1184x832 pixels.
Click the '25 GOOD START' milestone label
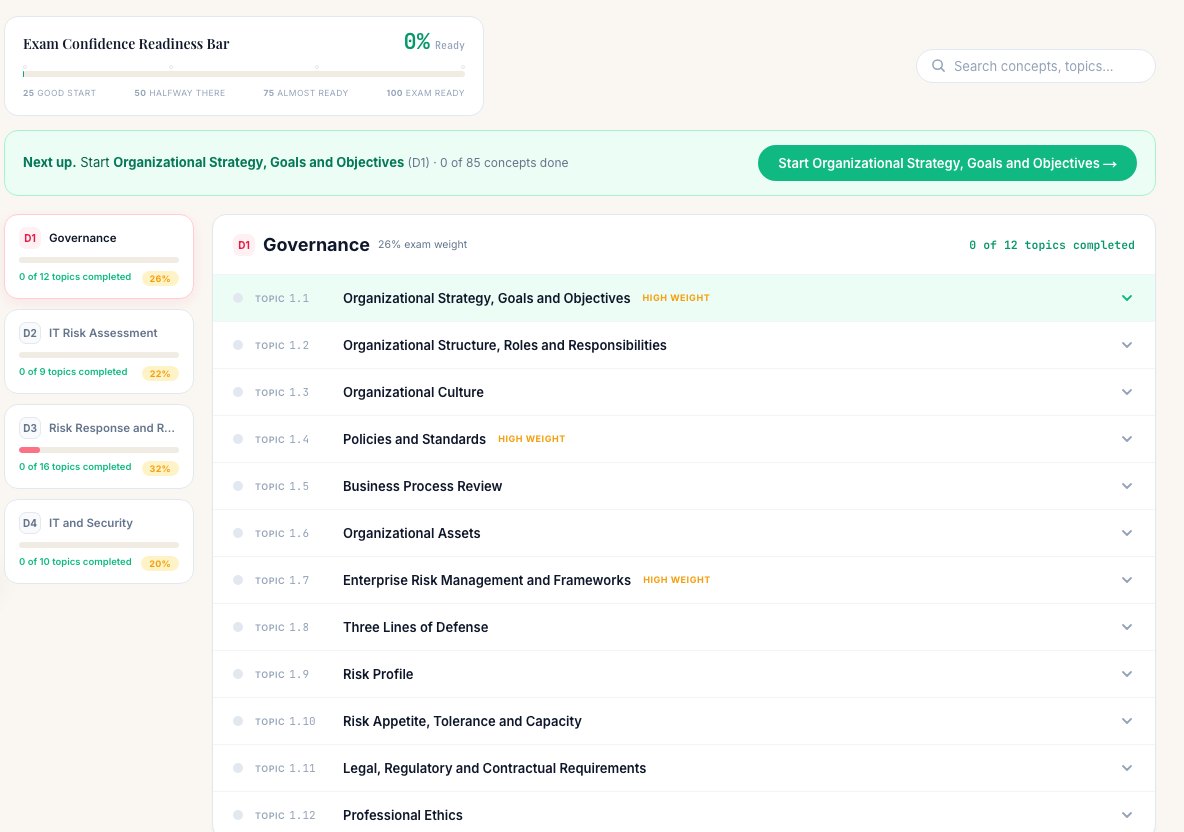point(60,93)
